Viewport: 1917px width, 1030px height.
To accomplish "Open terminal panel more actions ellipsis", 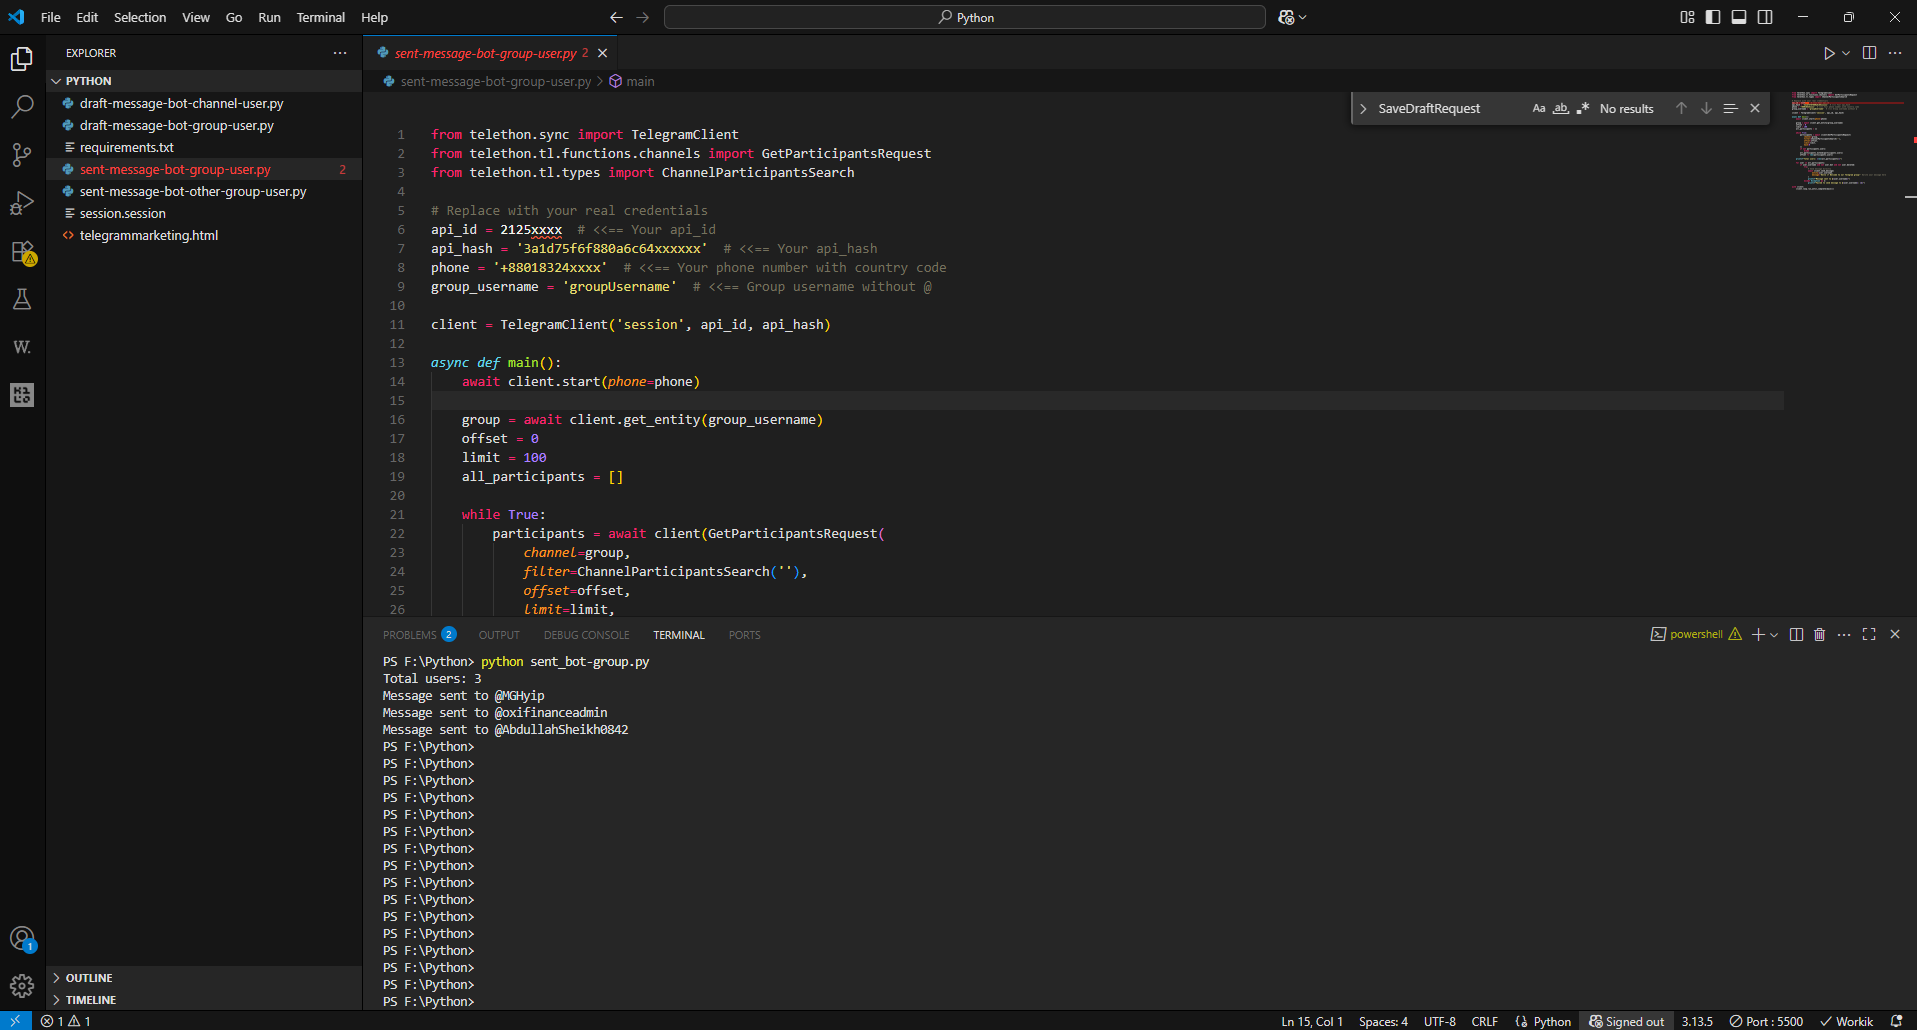I will tap(1844, 635).
